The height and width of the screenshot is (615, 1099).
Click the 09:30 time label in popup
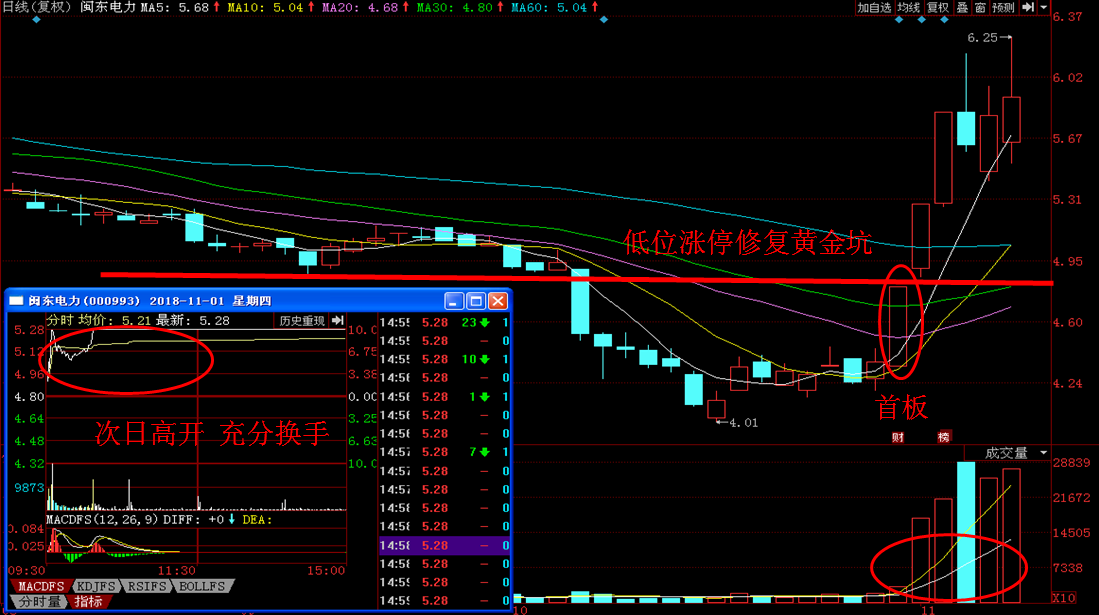coord(27,571)
